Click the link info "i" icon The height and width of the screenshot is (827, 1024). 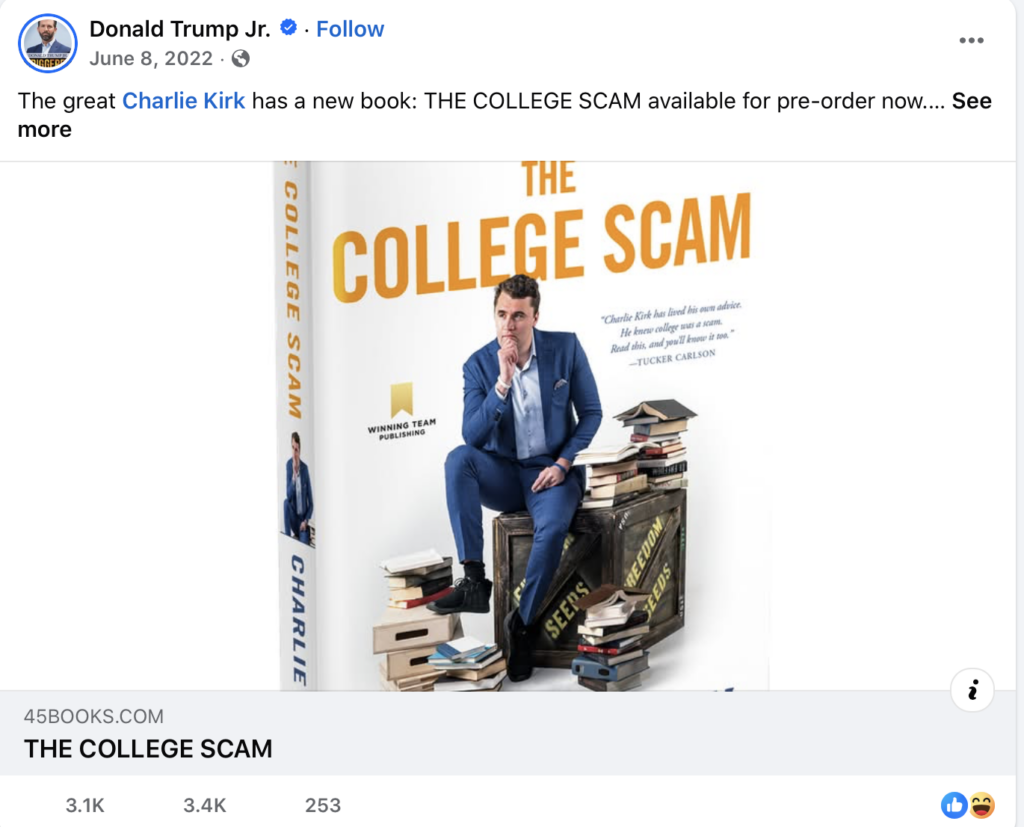pos(971,690)
